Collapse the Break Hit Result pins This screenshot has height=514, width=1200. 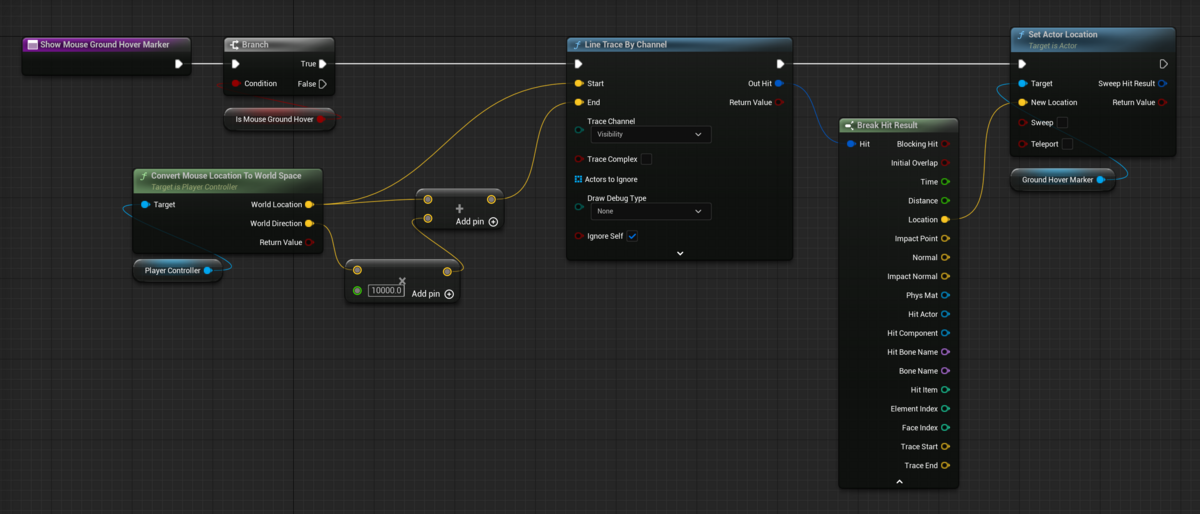899,481
